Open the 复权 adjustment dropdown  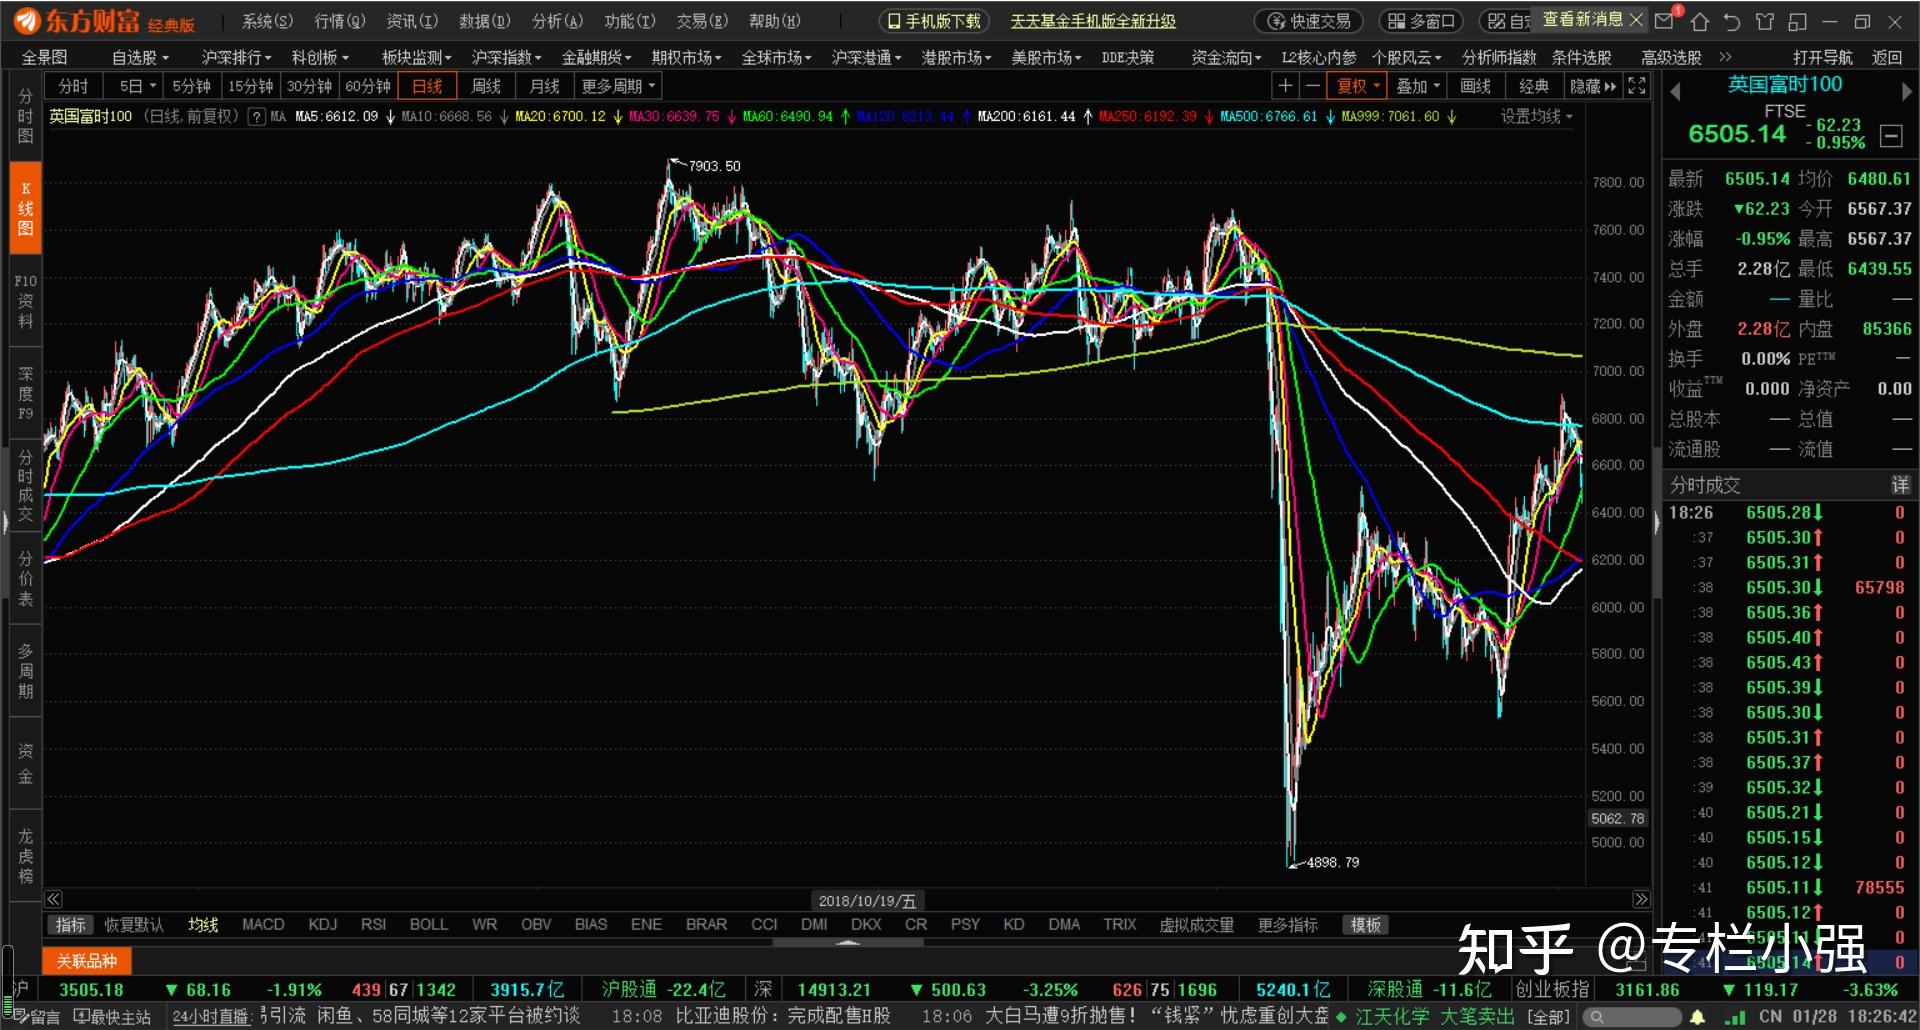[1357, 86]
